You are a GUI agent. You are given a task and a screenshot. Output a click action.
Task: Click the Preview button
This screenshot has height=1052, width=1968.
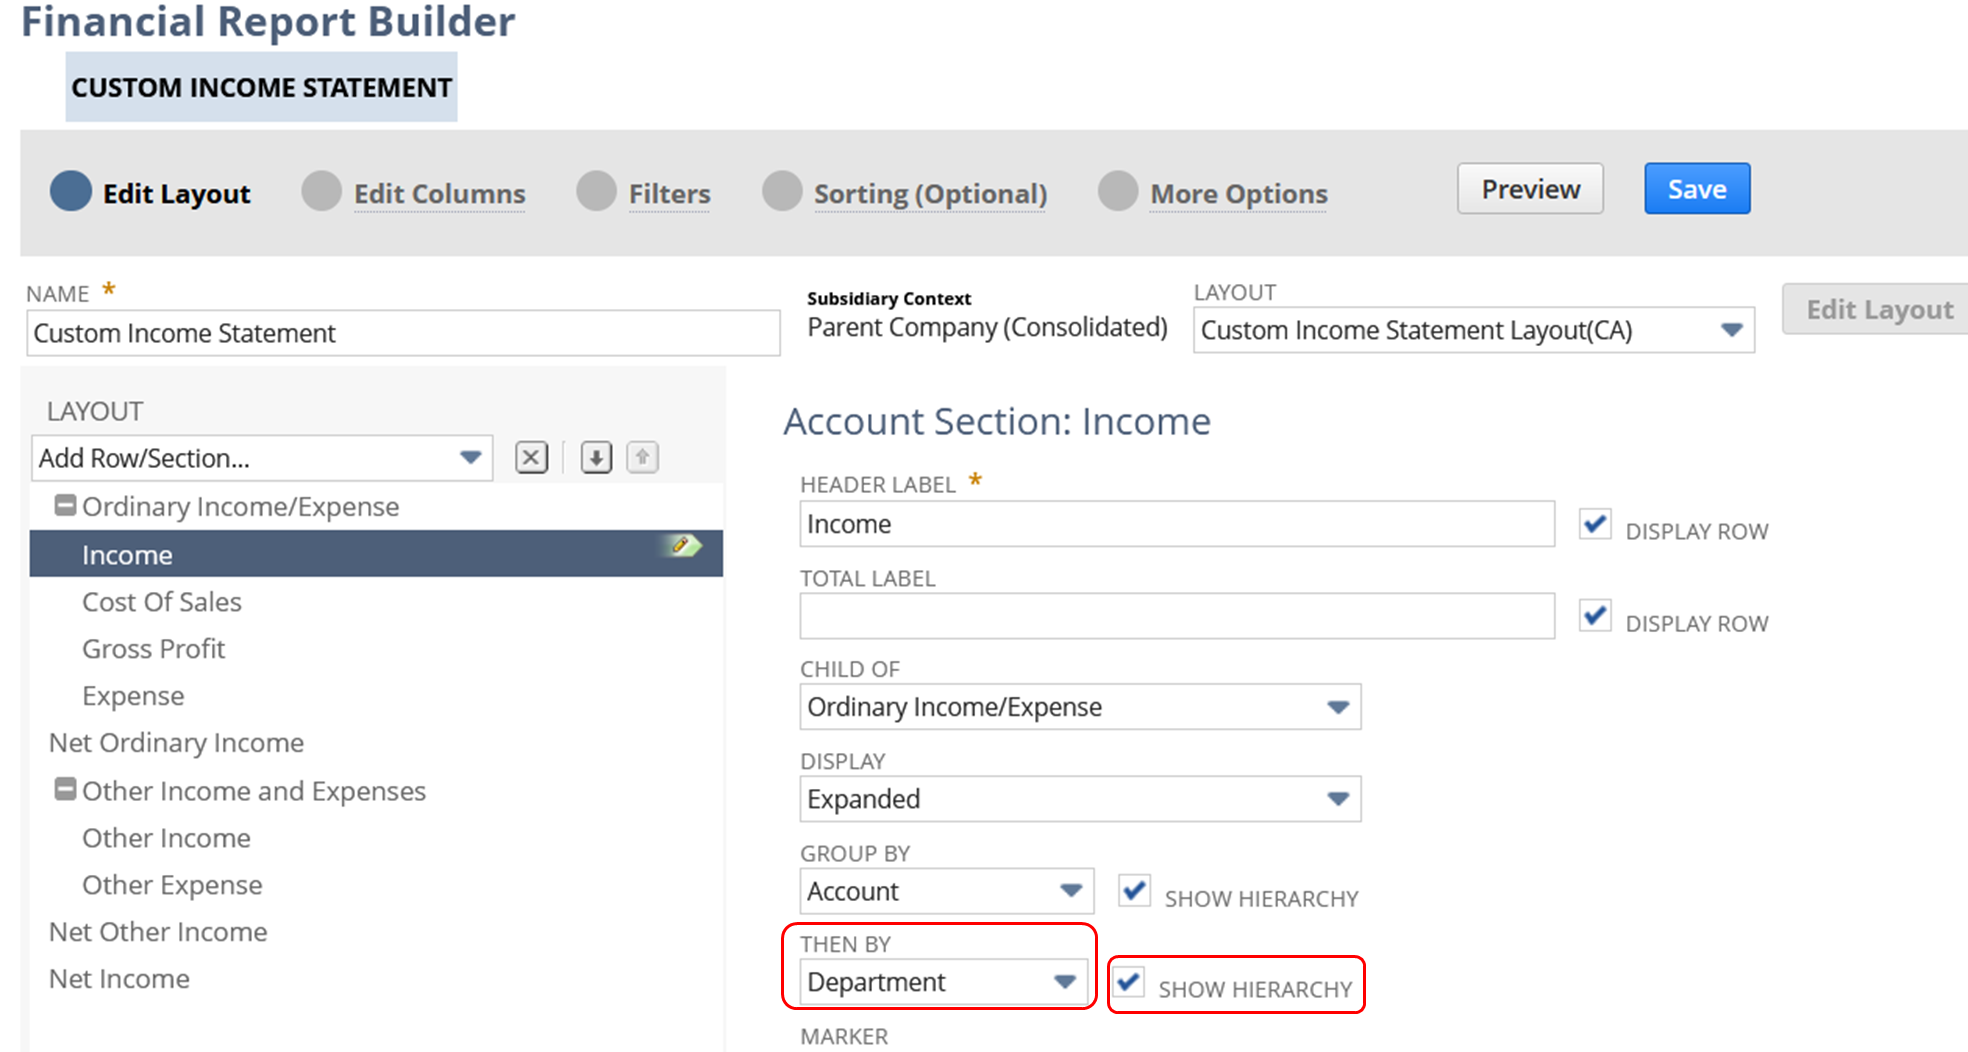tap(1529, 189)
